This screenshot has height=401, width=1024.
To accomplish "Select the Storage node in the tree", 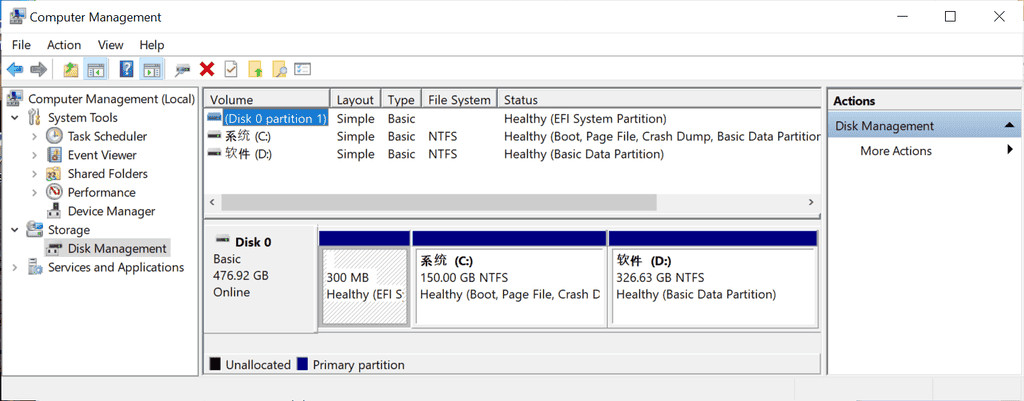I will point(69,230).
